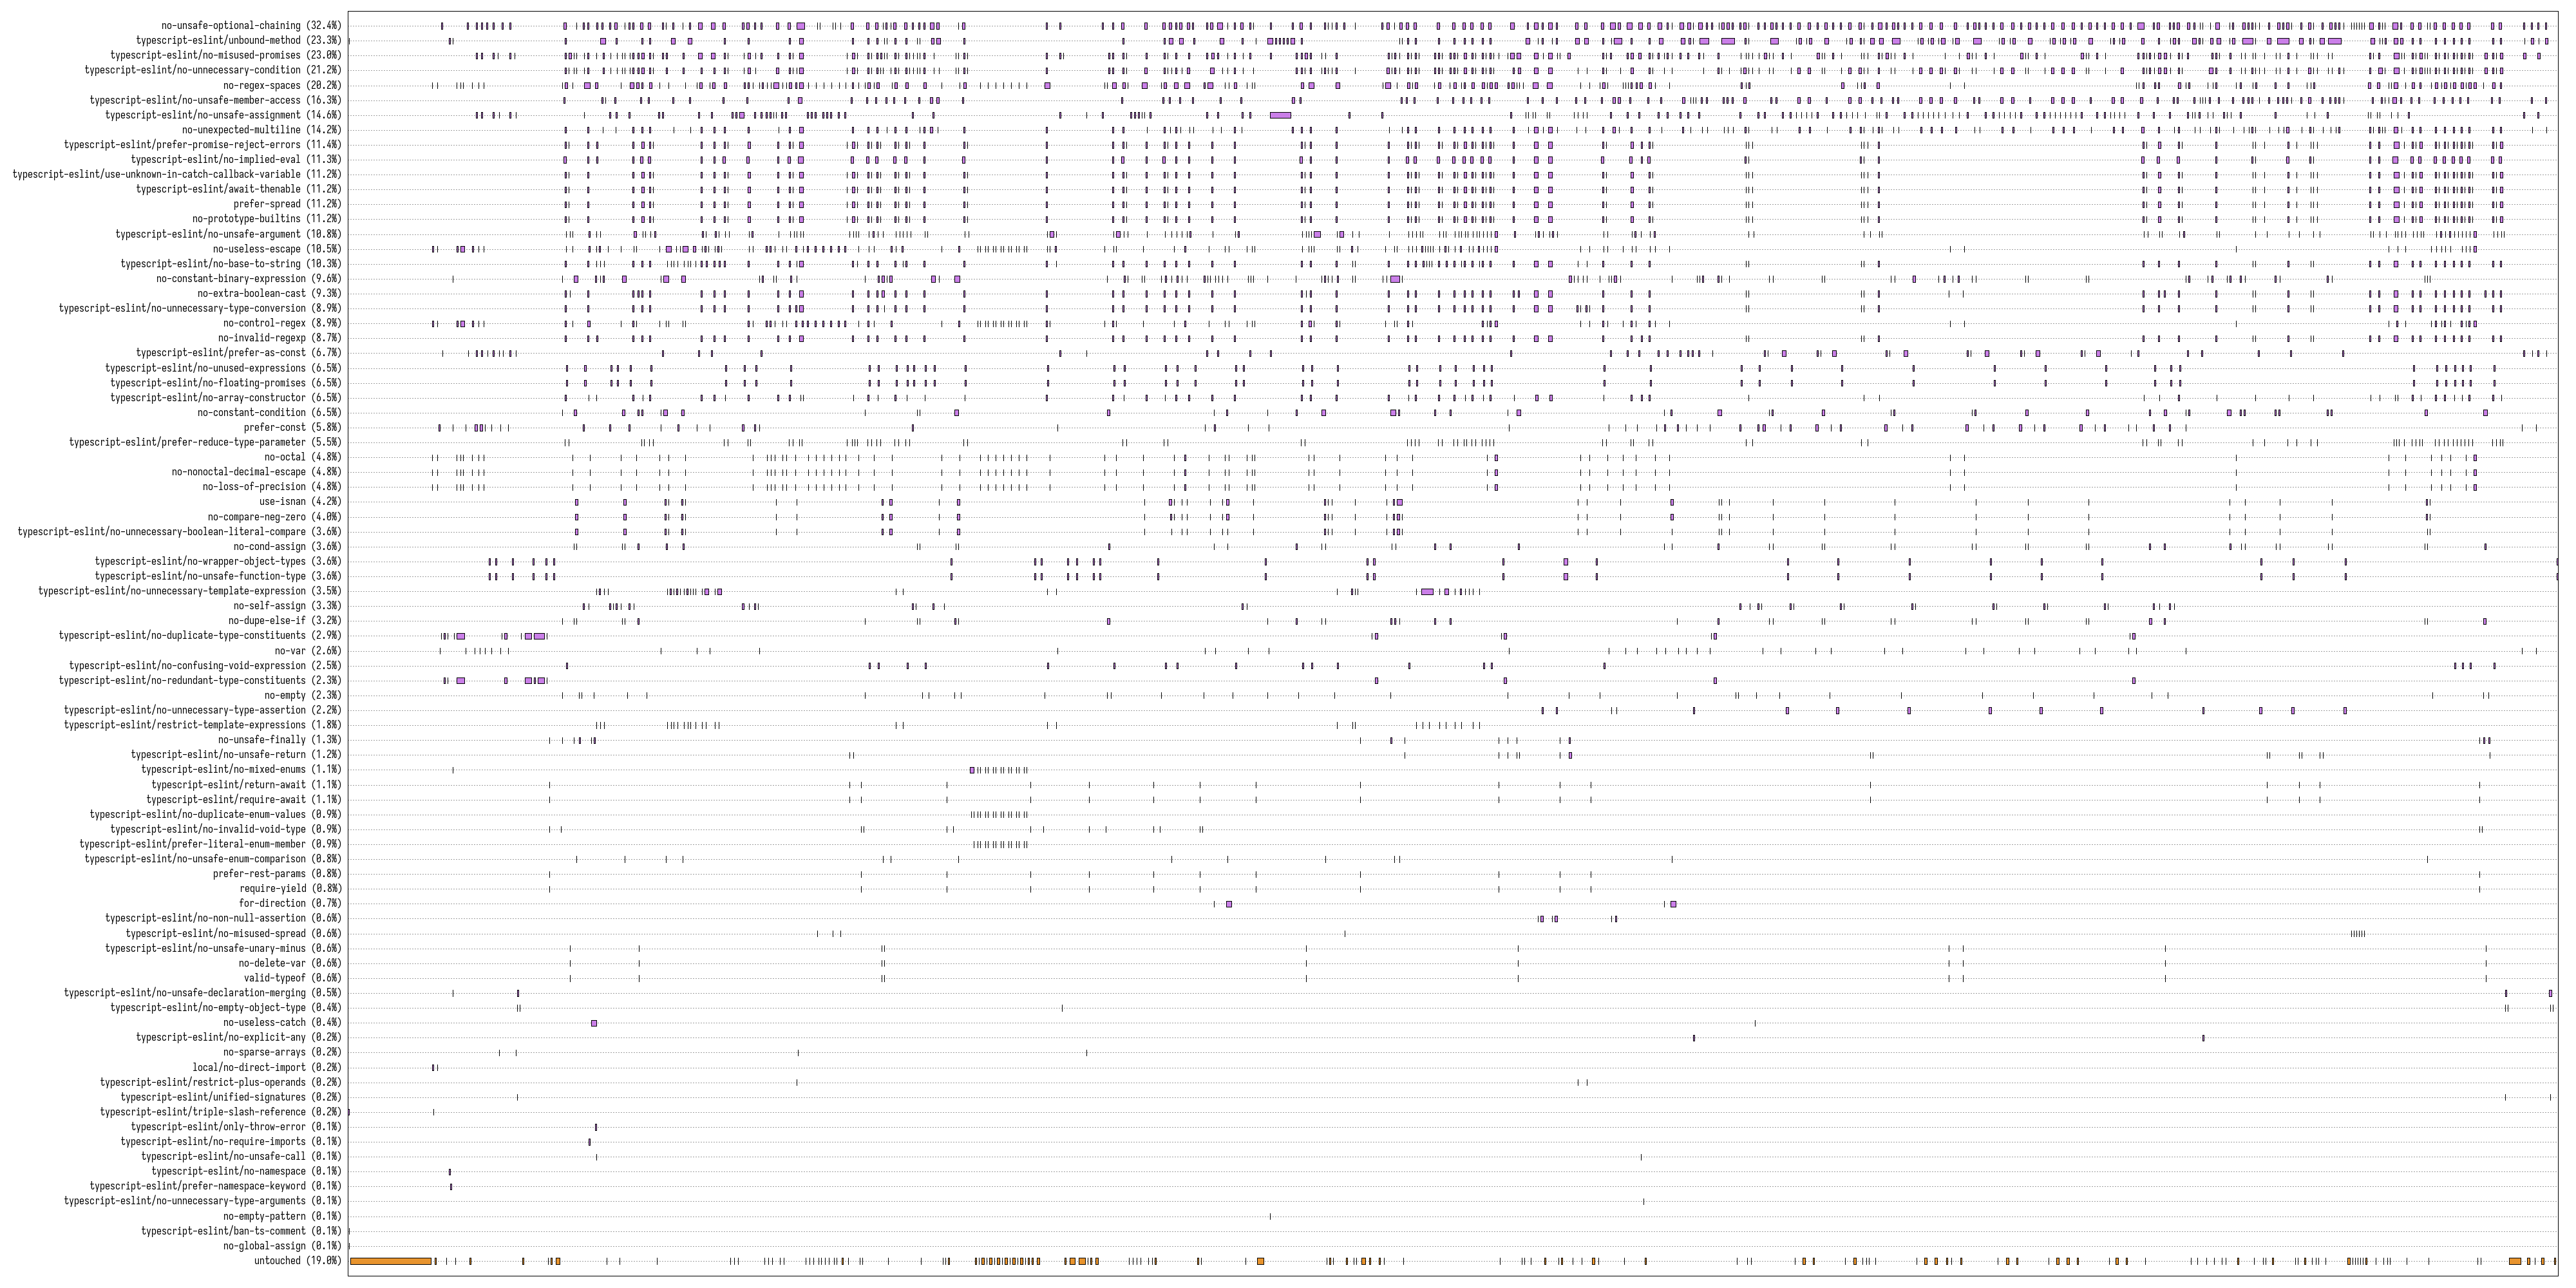Select the no-constant-binary-expression (9.6%) label
Viewport: 2576px width, 1288px height.
point(249,279)
